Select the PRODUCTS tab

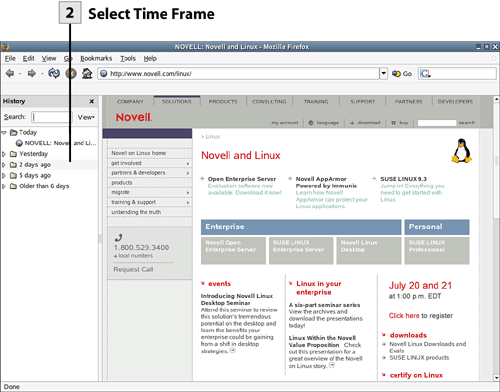[223, 102]
